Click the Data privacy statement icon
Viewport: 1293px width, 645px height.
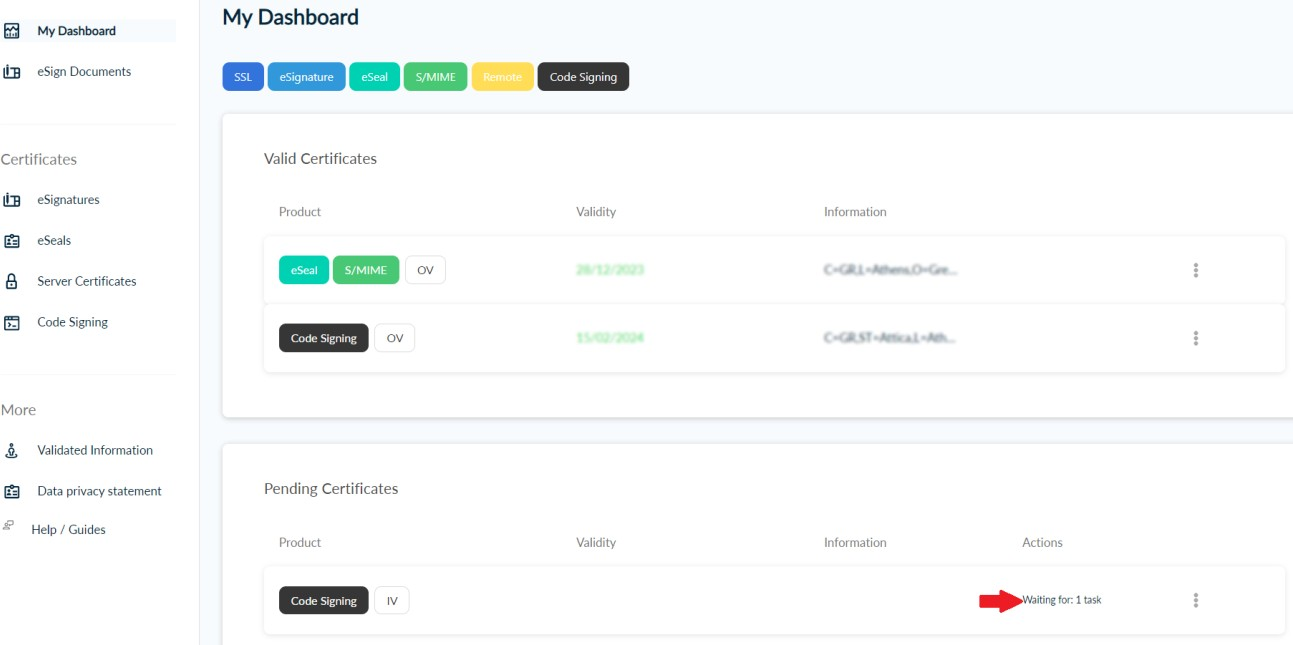pos(12,492)
